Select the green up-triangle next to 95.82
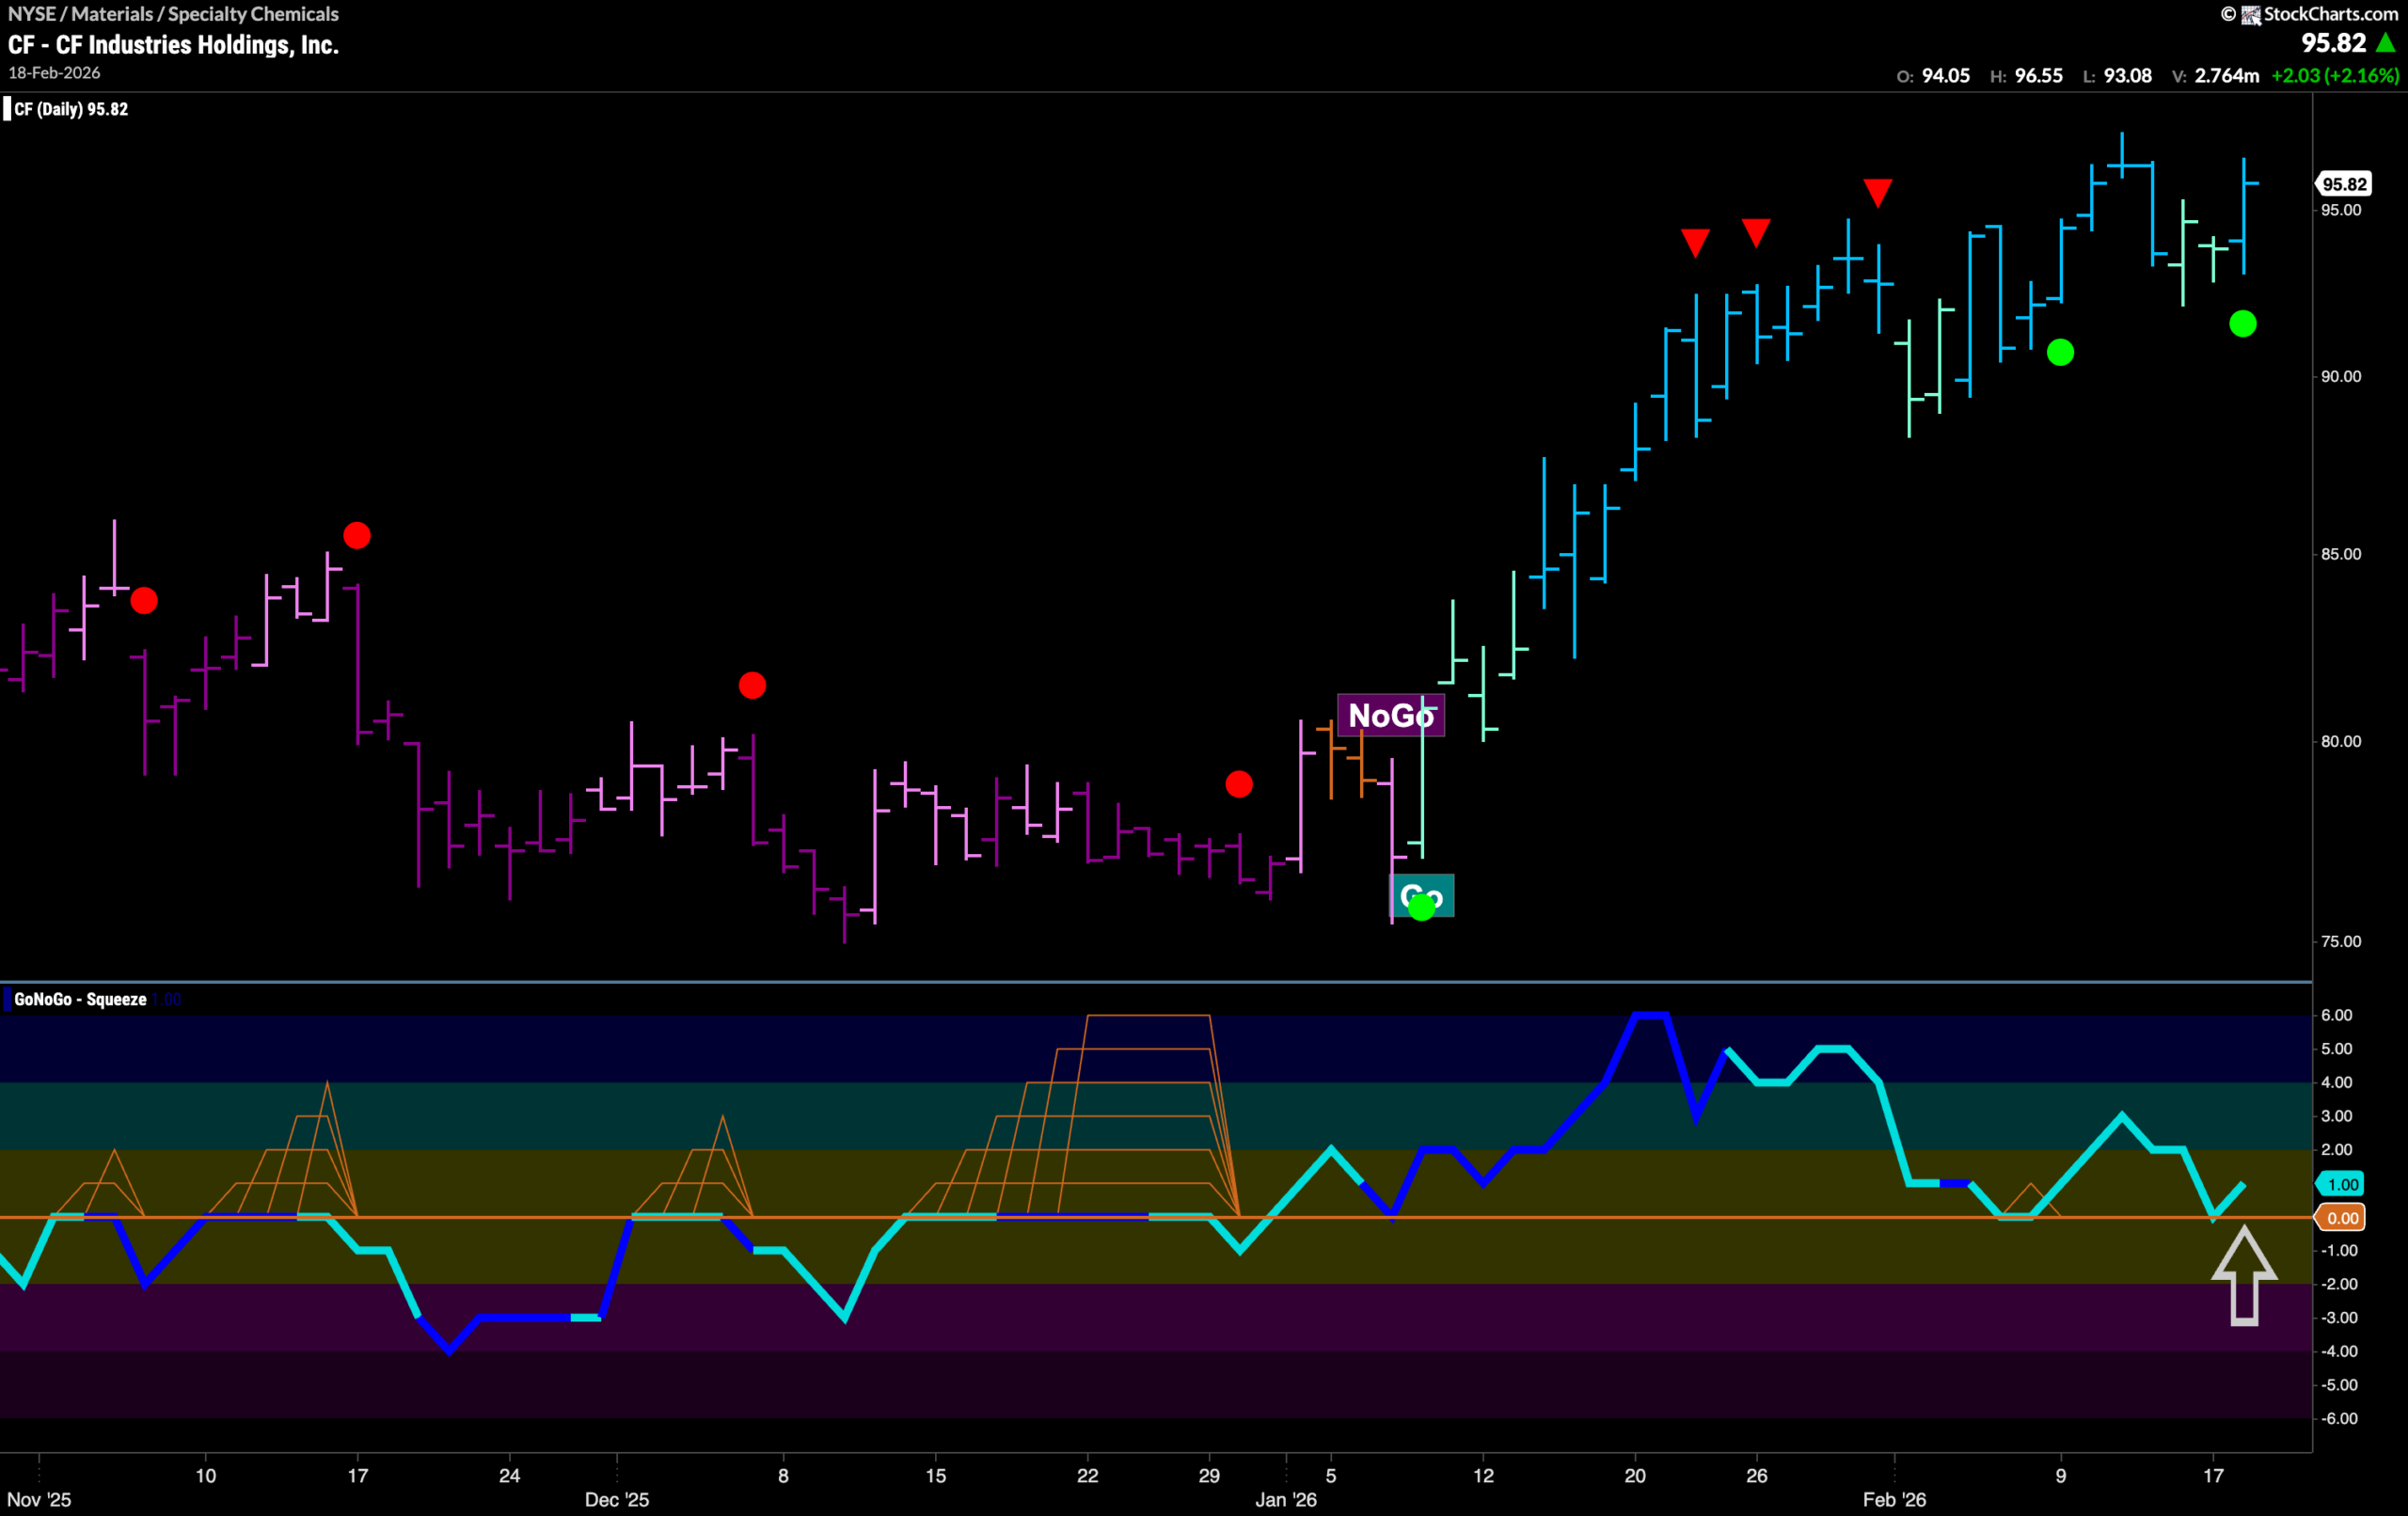Image resolution: width=2408 pixels, height=1516 pixels. (2390, 43)
